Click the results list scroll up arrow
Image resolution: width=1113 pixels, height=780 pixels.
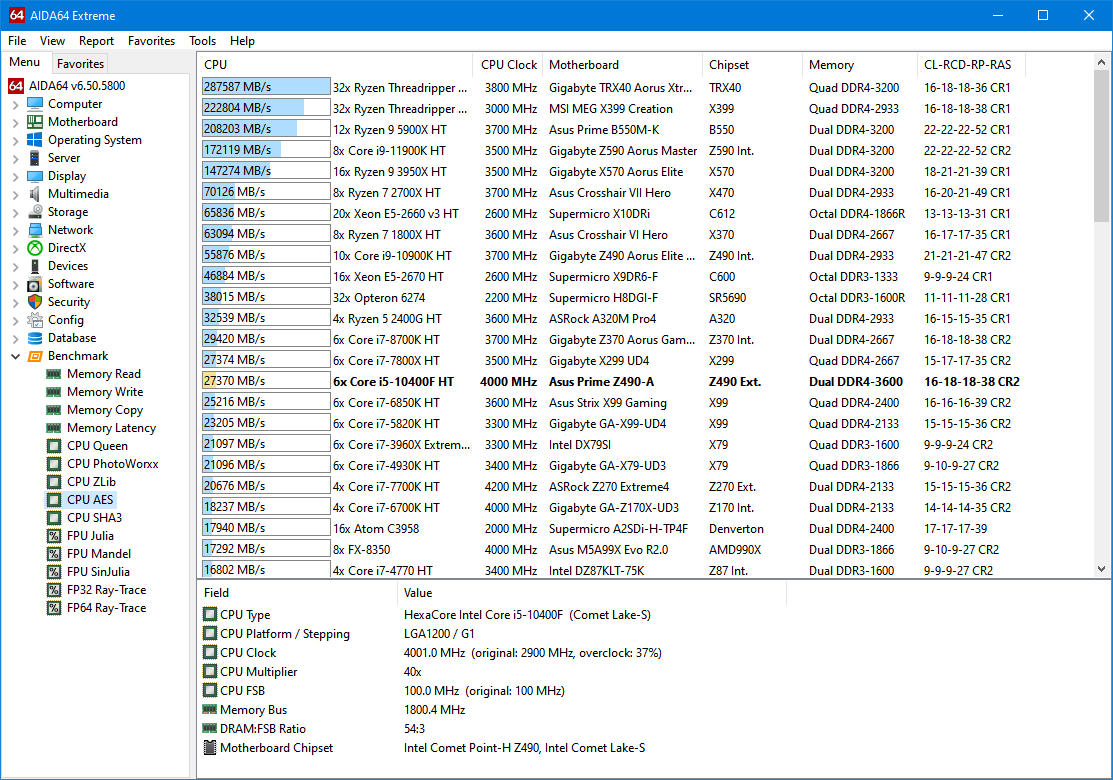tap(1101, 62)
